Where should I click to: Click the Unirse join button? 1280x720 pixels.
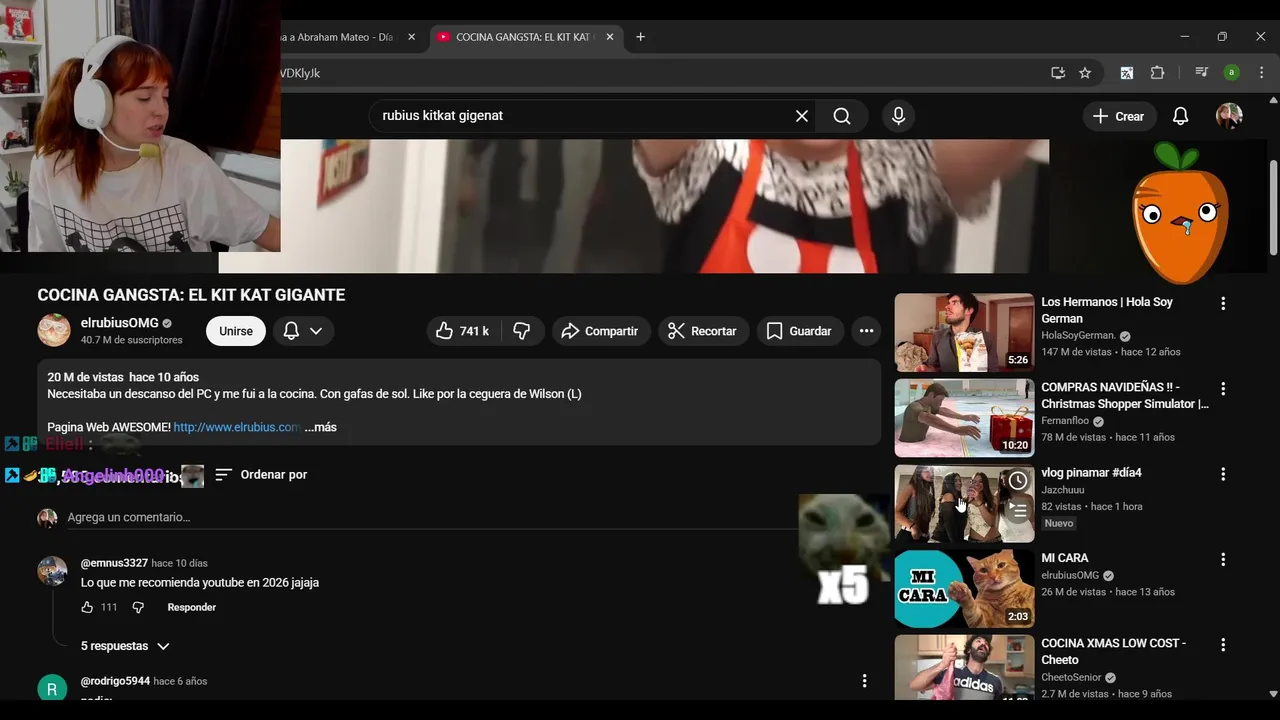tap(236, 331)
